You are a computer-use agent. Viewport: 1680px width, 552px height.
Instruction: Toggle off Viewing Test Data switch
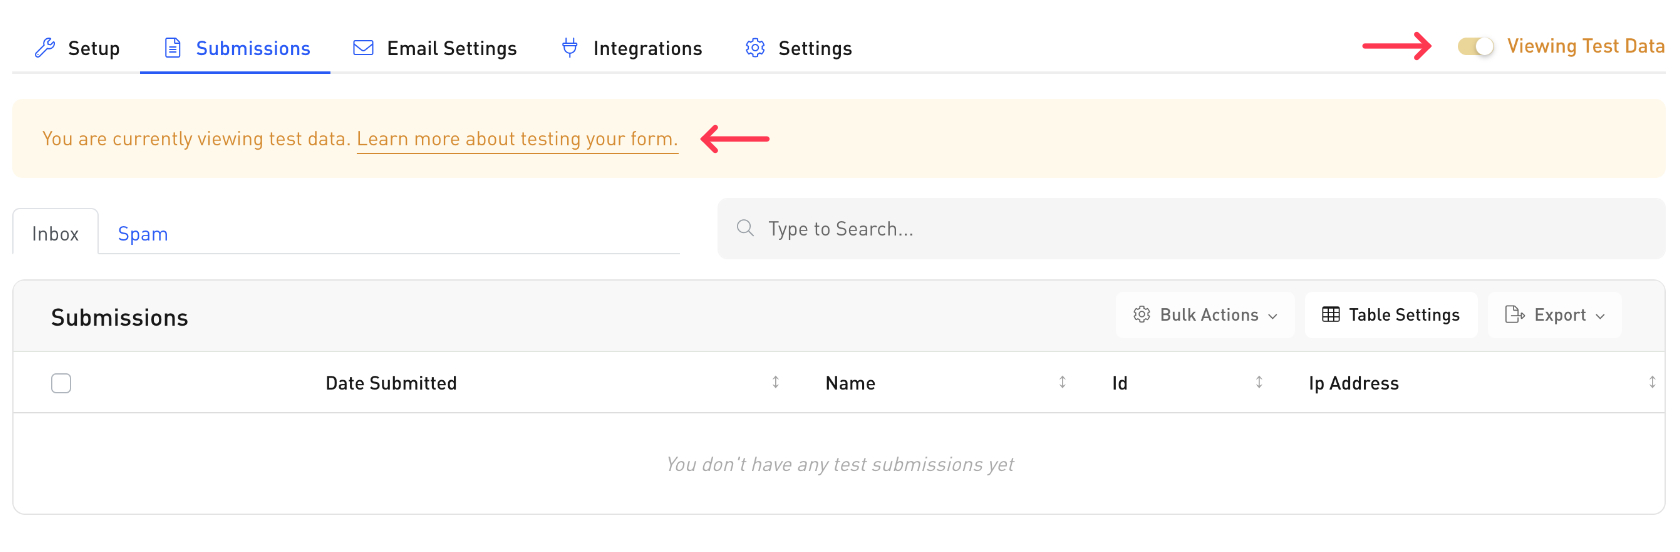1475,46
